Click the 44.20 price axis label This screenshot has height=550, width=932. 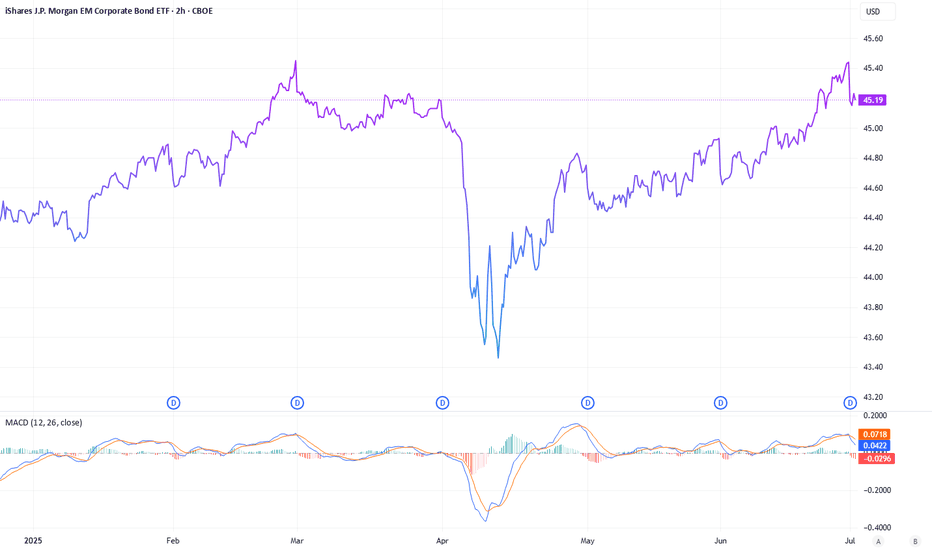pyautogui.click(x=873, y=247)
